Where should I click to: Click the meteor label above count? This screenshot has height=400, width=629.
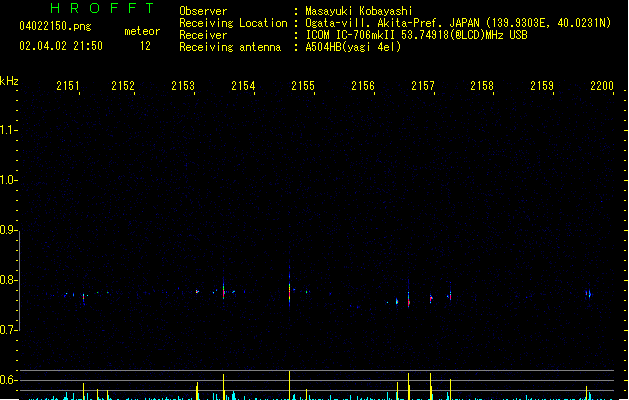(x=142, y=31)
